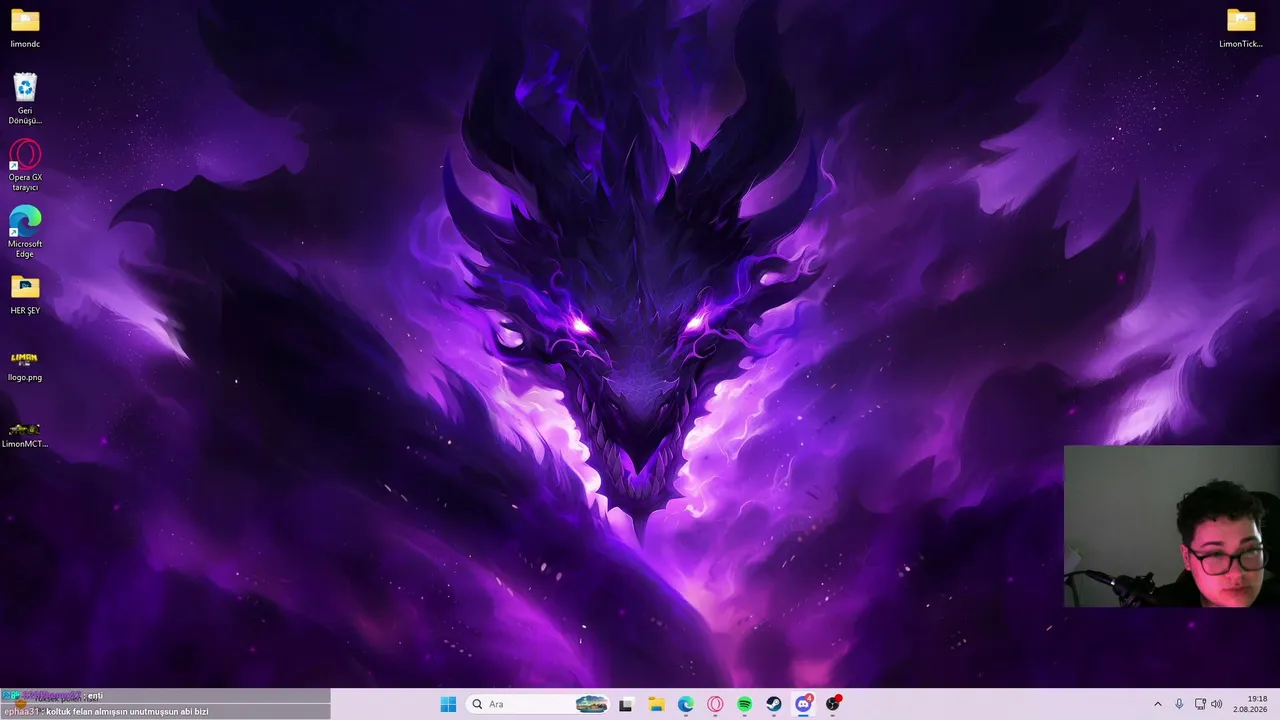Open the limondc folder on the desktop

coord(25,28)
